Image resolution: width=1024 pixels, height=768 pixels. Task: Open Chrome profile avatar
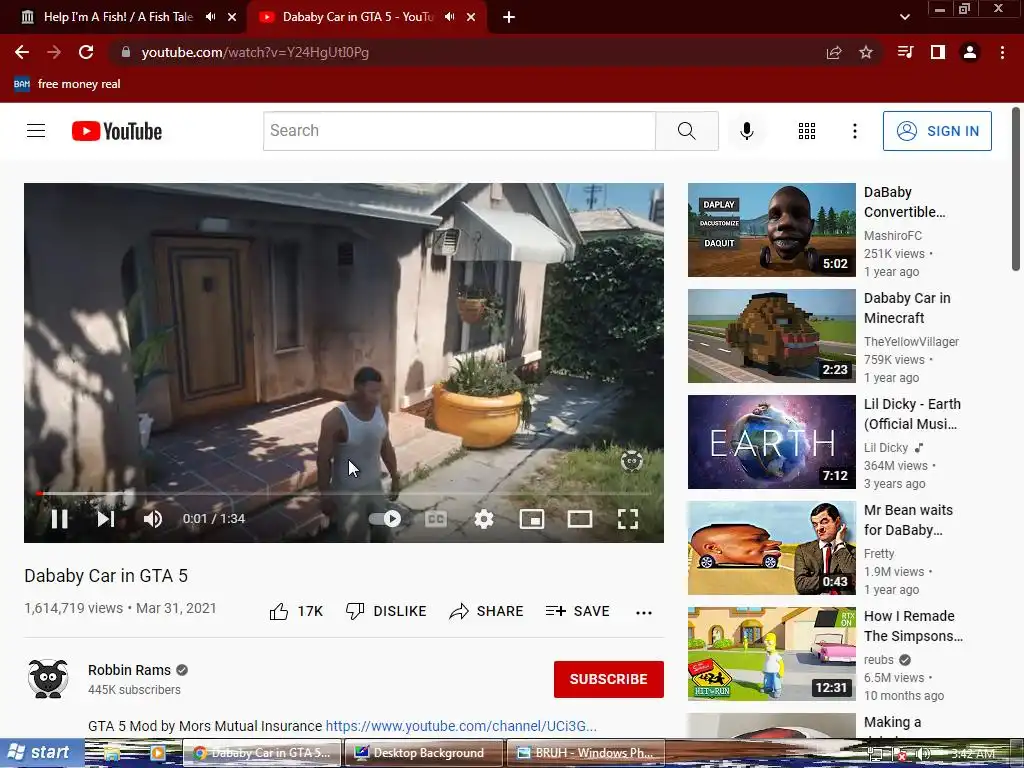tap(970, 52)
